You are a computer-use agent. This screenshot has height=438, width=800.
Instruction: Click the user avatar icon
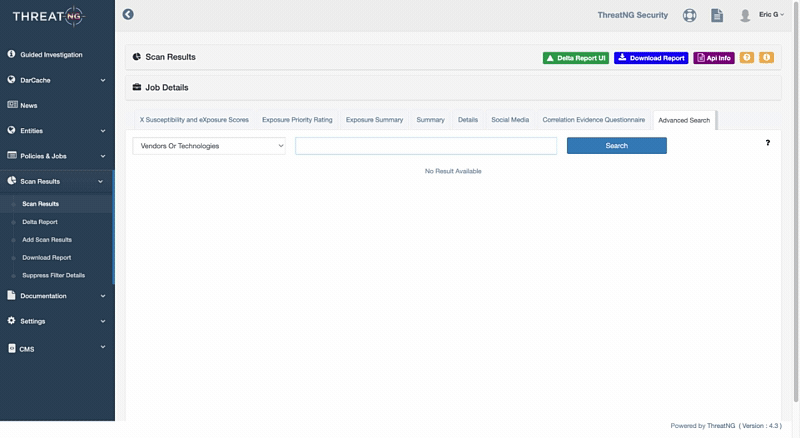745,16
